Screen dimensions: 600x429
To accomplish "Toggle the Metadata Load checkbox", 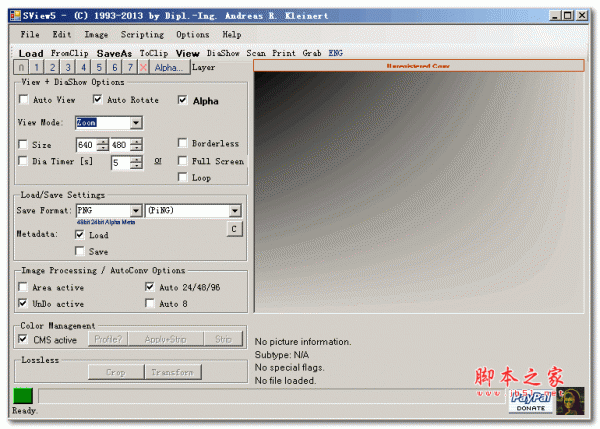I will 80,235.
